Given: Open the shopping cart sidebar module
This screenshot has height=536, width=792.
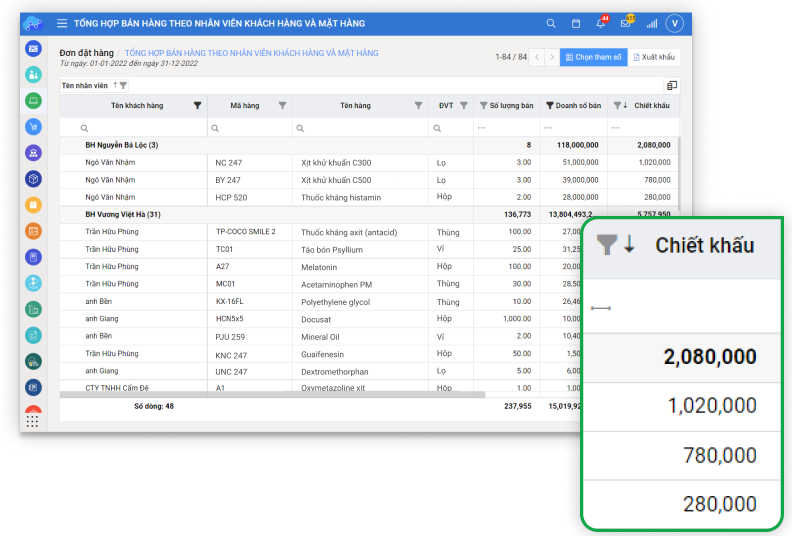Looking at the screenshot, I should pyautogui.click(x=34, y=127).
